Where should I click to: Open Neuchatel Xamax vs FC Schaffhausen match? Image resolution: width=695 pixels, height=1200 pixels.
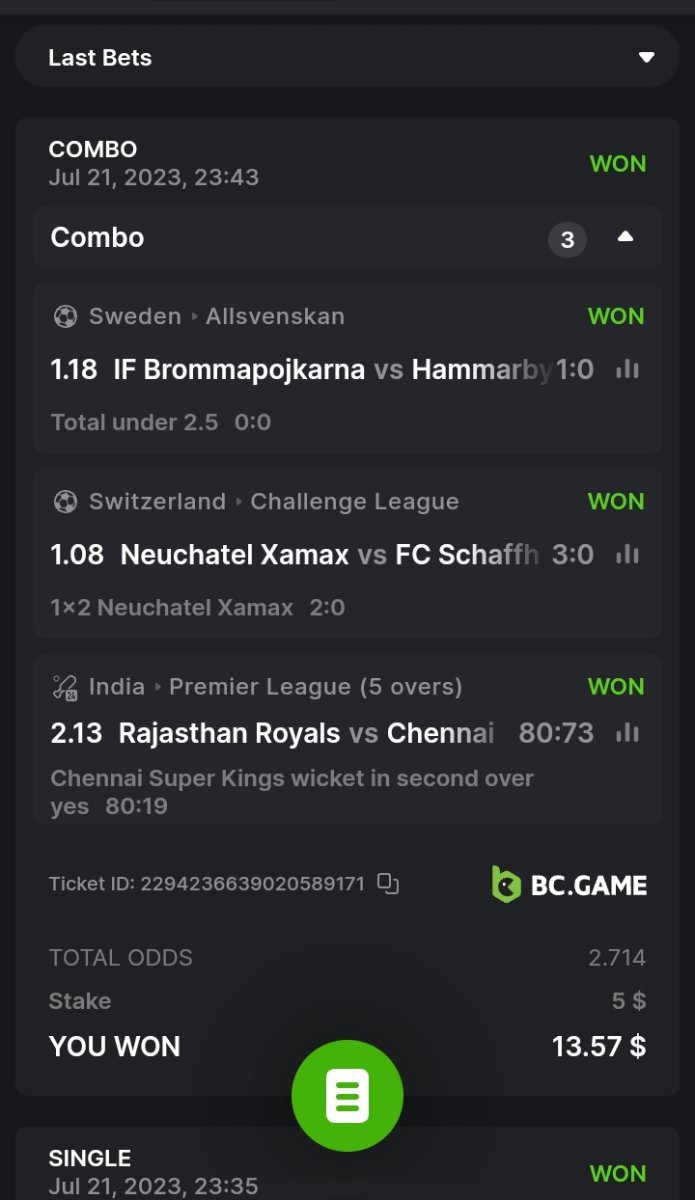pyautogui.click(x=330, y=555)
